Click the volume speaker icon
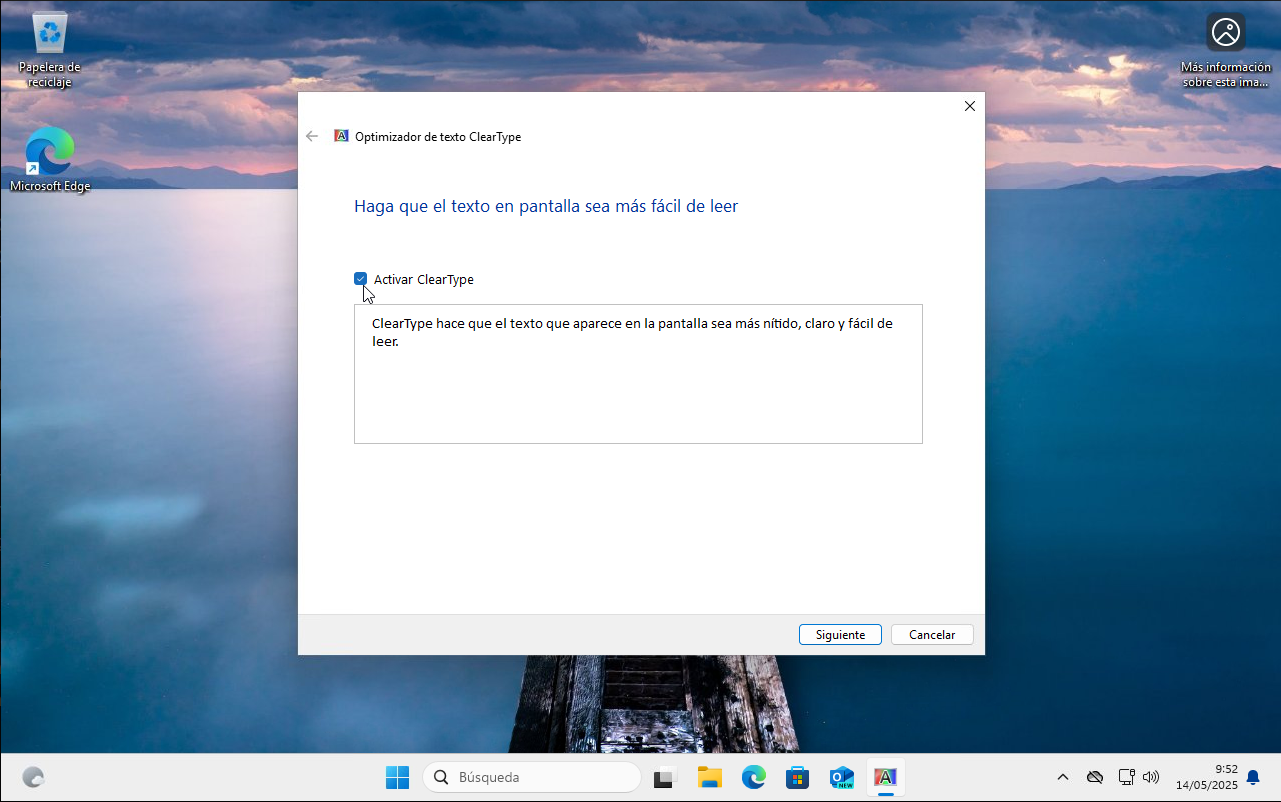This screenshot has width=1281, height=802. click(x=1151, y=777)
